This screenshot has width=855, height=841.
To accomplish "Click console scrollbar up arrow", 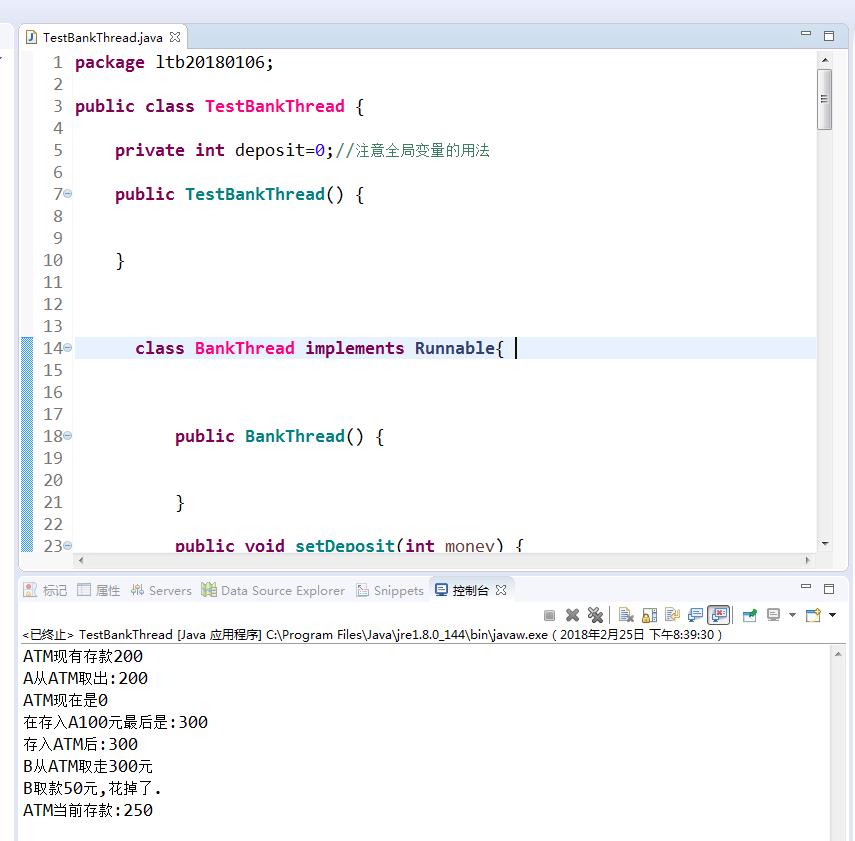I will point(838,653).
